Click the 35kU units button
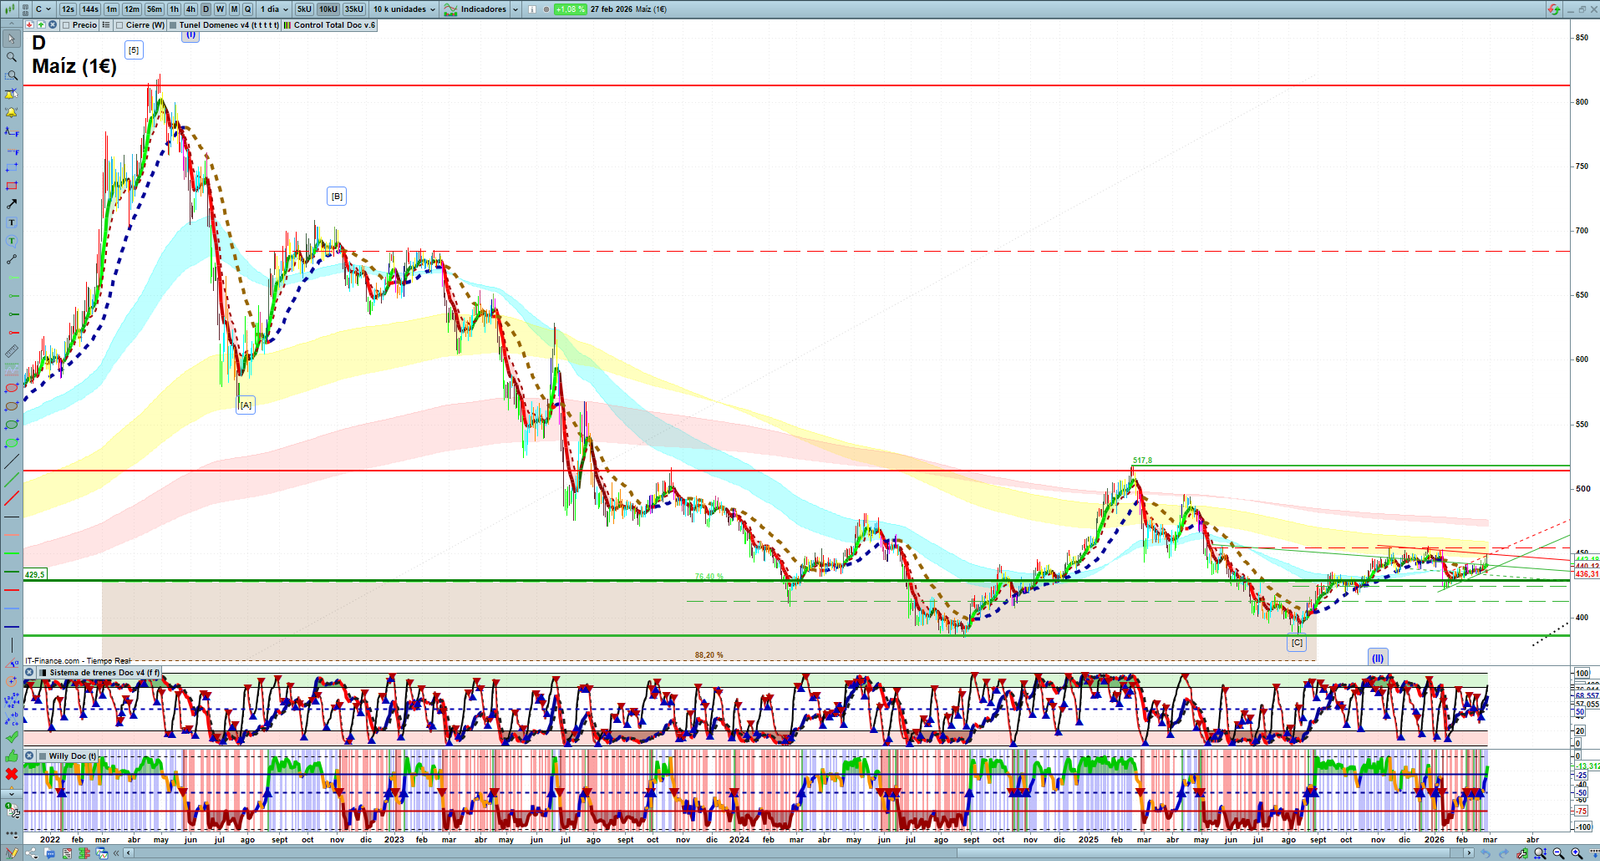Screen dimensions: 1600x861 click(354, 9)
